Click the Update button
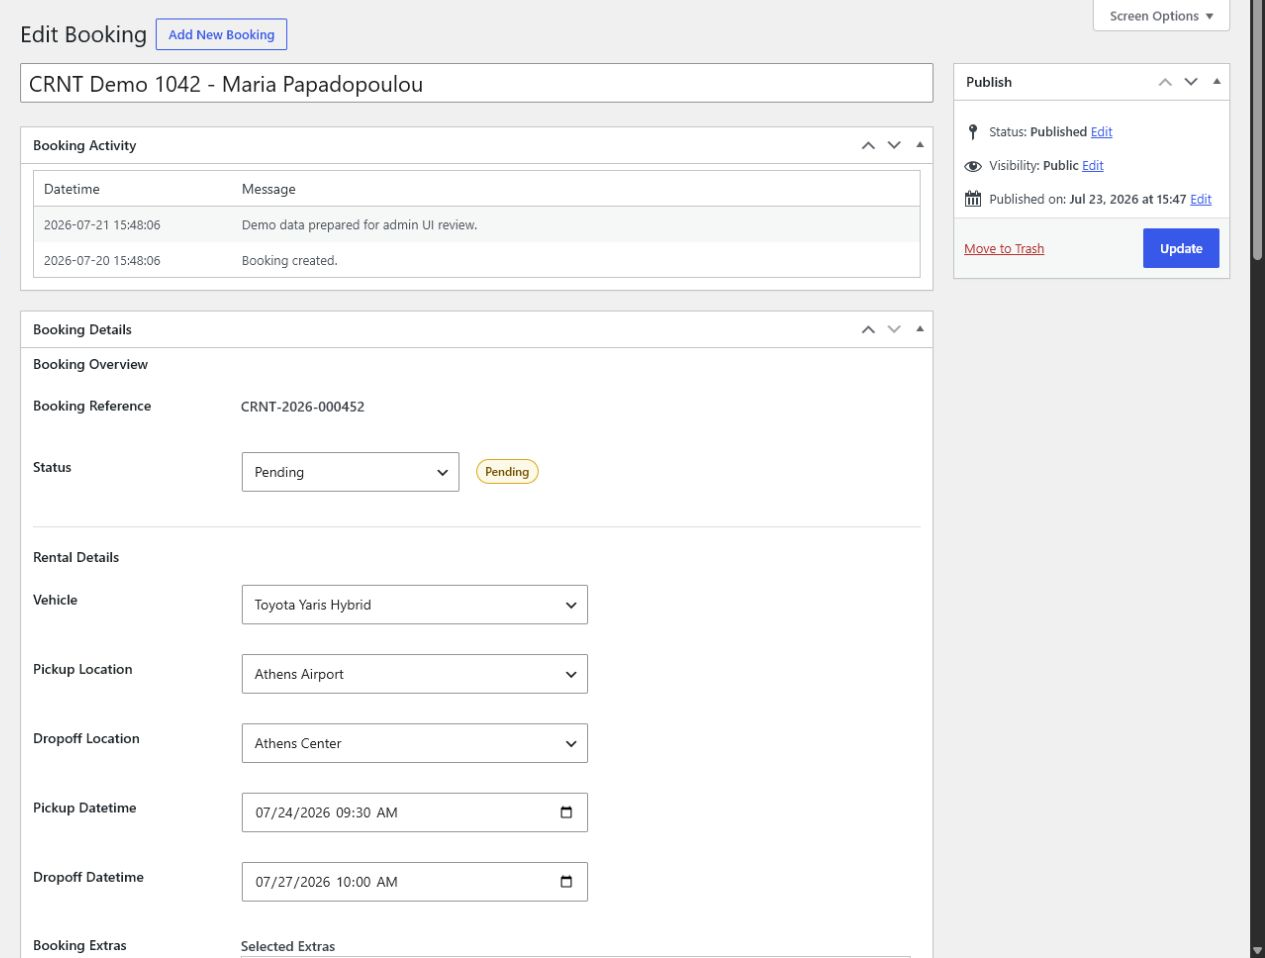The width and height of the screenshot is (1265, 958). (1181, 248)
